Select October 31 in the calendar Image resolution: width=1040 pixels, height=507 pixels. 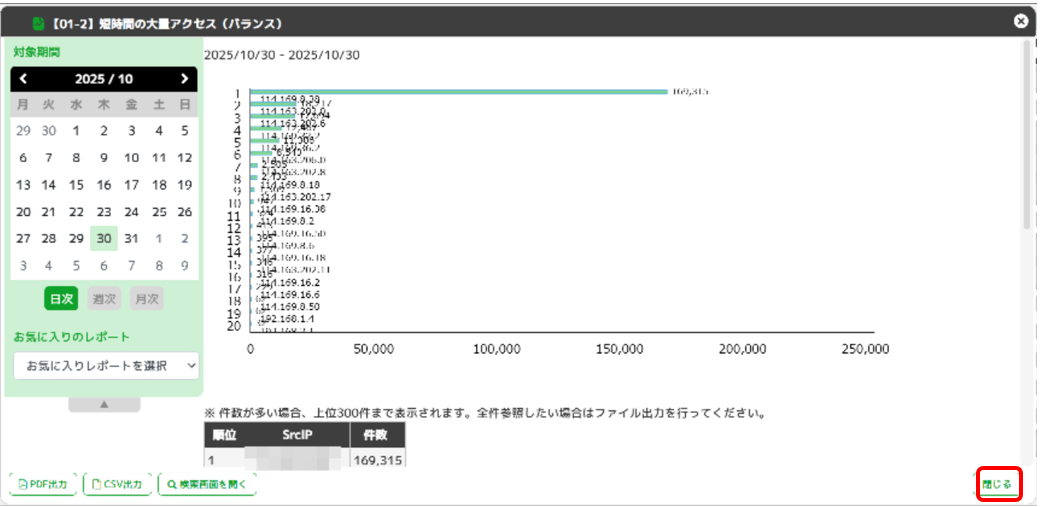131,239
